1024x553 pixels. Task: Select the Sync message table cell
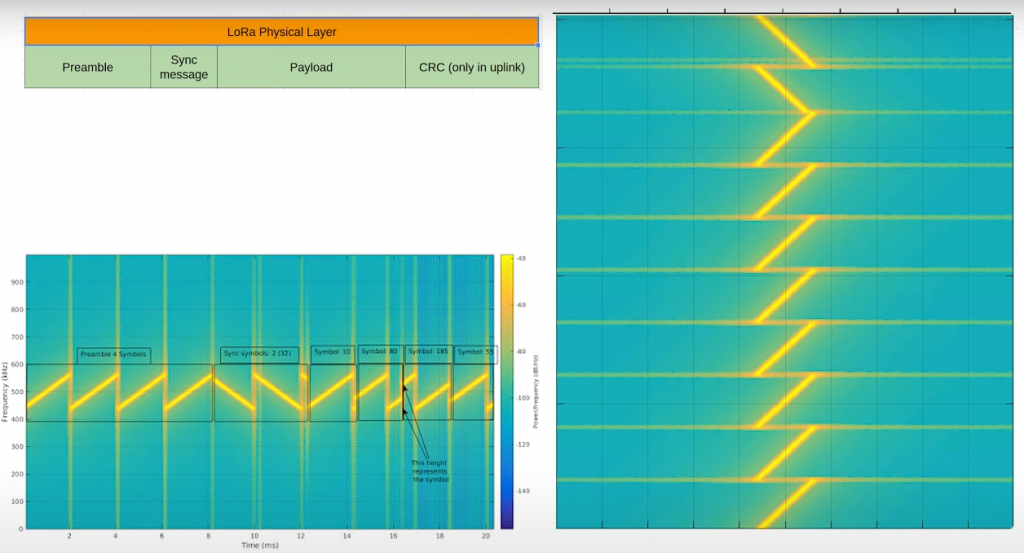pos(184,68)
